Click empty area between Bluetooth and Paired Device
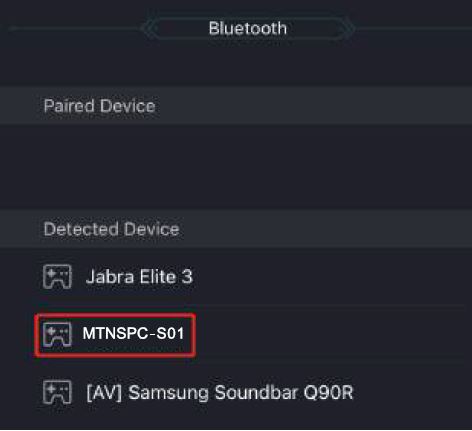Screen dimensions: 472x431 point(236,63)
